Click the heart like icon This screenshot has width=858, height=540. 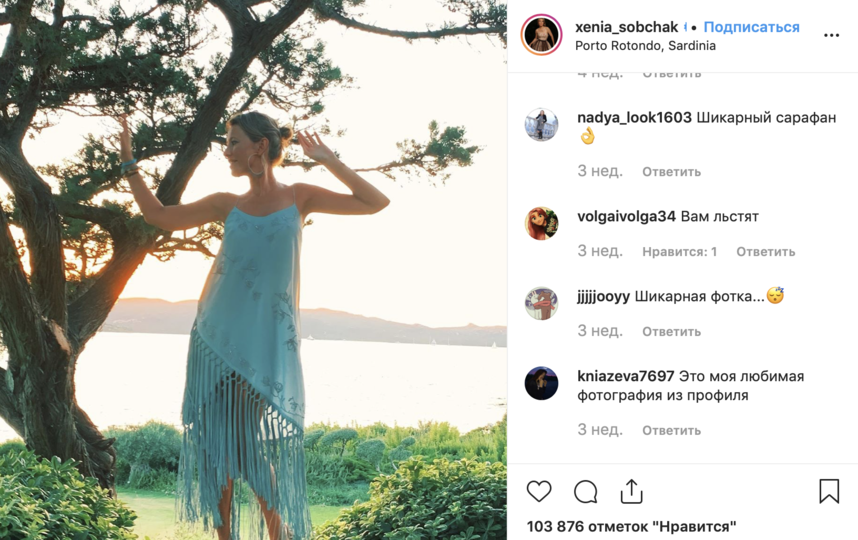(x=539, y=491)
